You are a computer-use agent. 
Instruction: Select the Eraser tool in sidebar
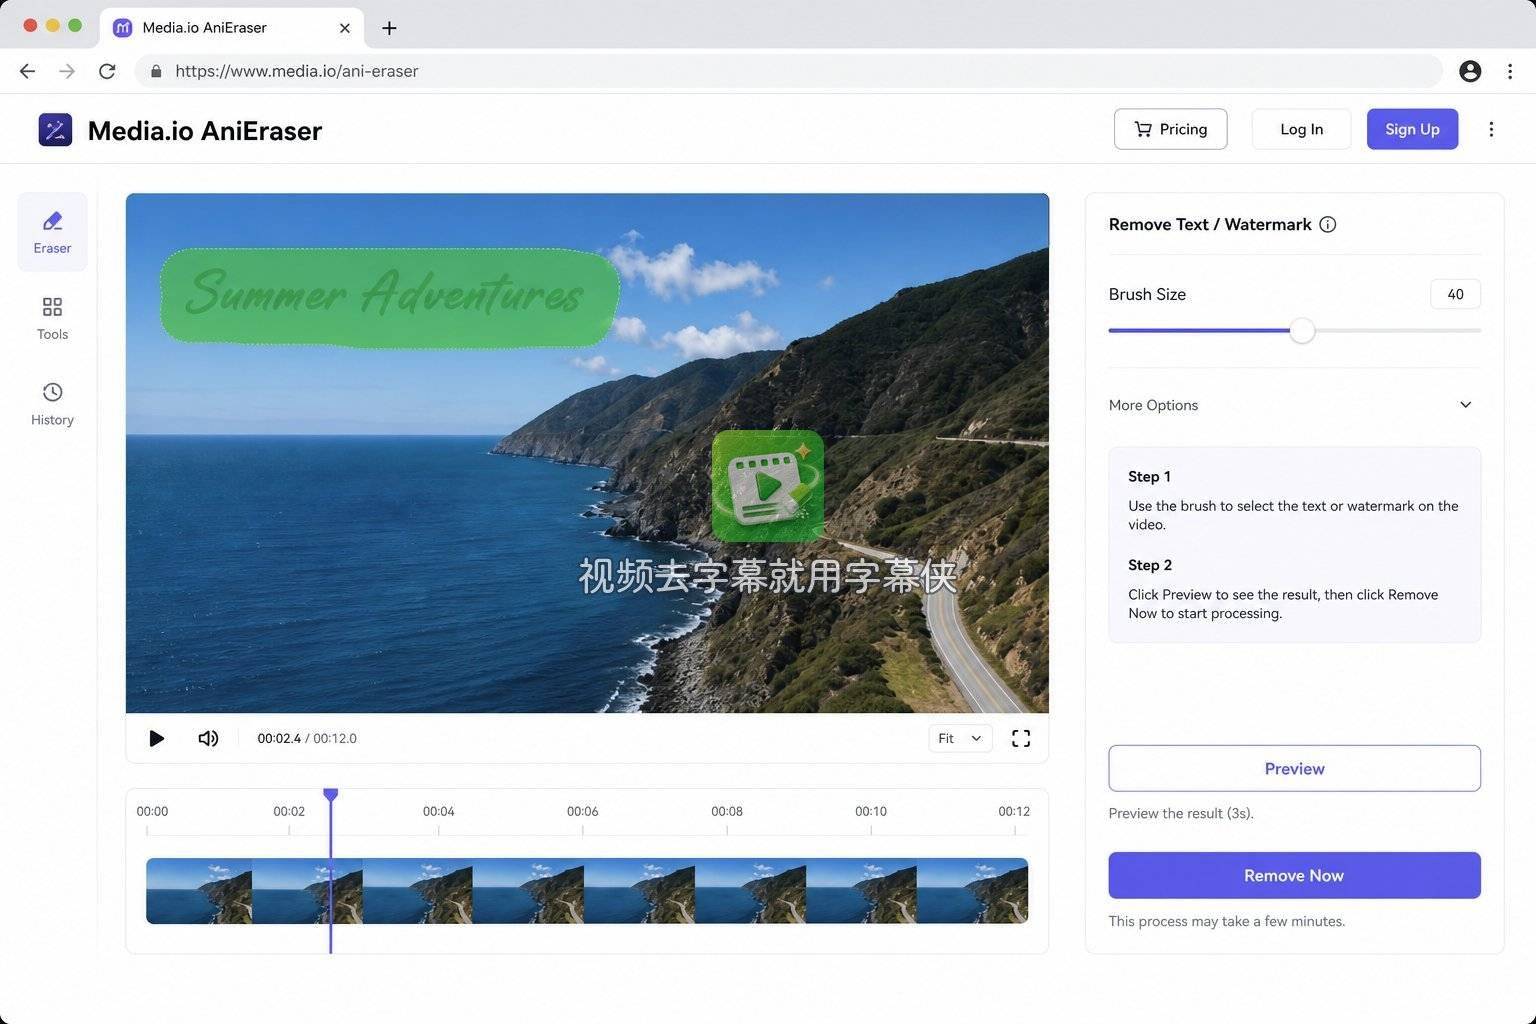tap(52, 232)
